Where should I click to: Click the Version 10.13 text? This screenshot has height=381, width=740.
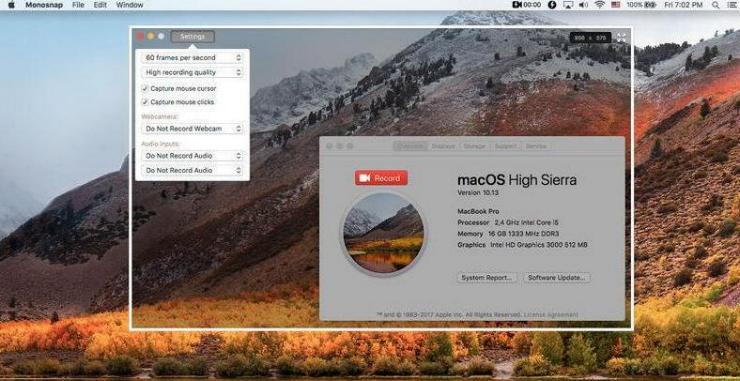tap(478, 193)
